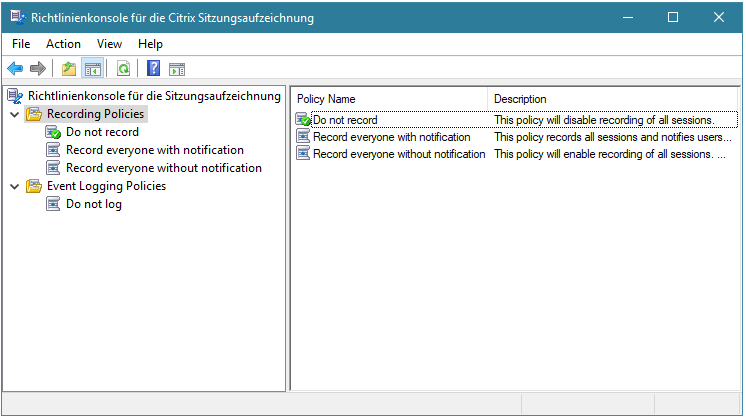Viewport: 746px width, 419px height.
Task: Open the File menu
Action: click(21, 44)
